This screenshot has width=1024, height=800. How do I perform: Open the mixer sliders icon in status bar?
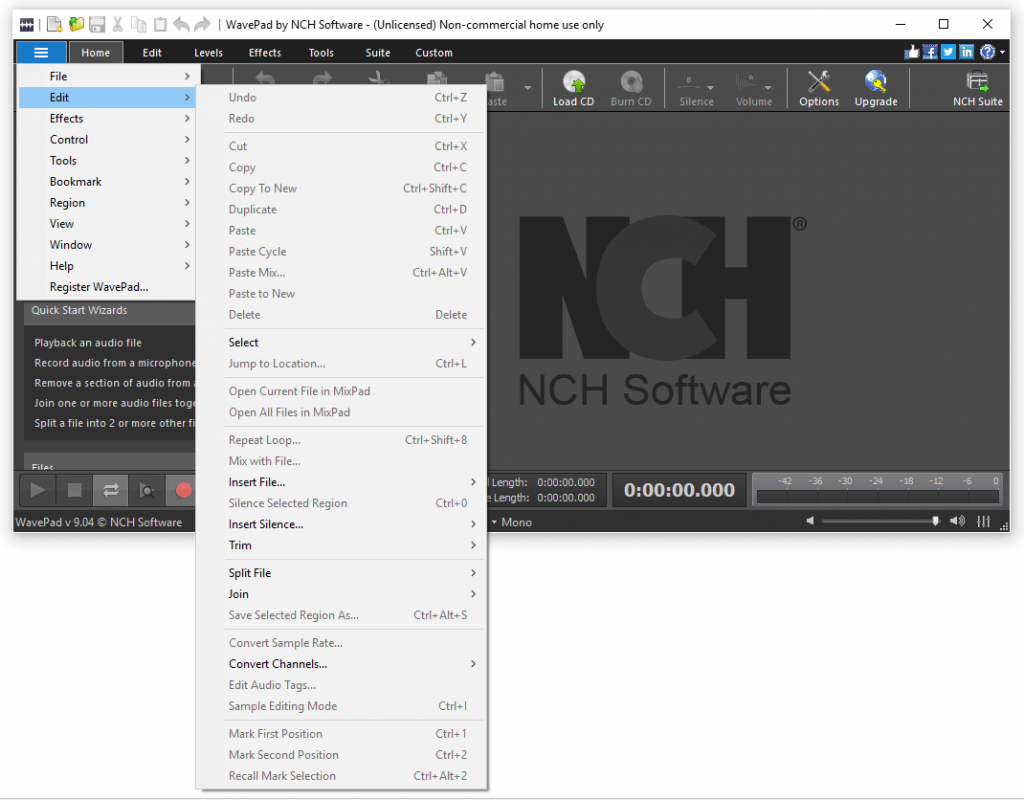click(x=984, y=521)
